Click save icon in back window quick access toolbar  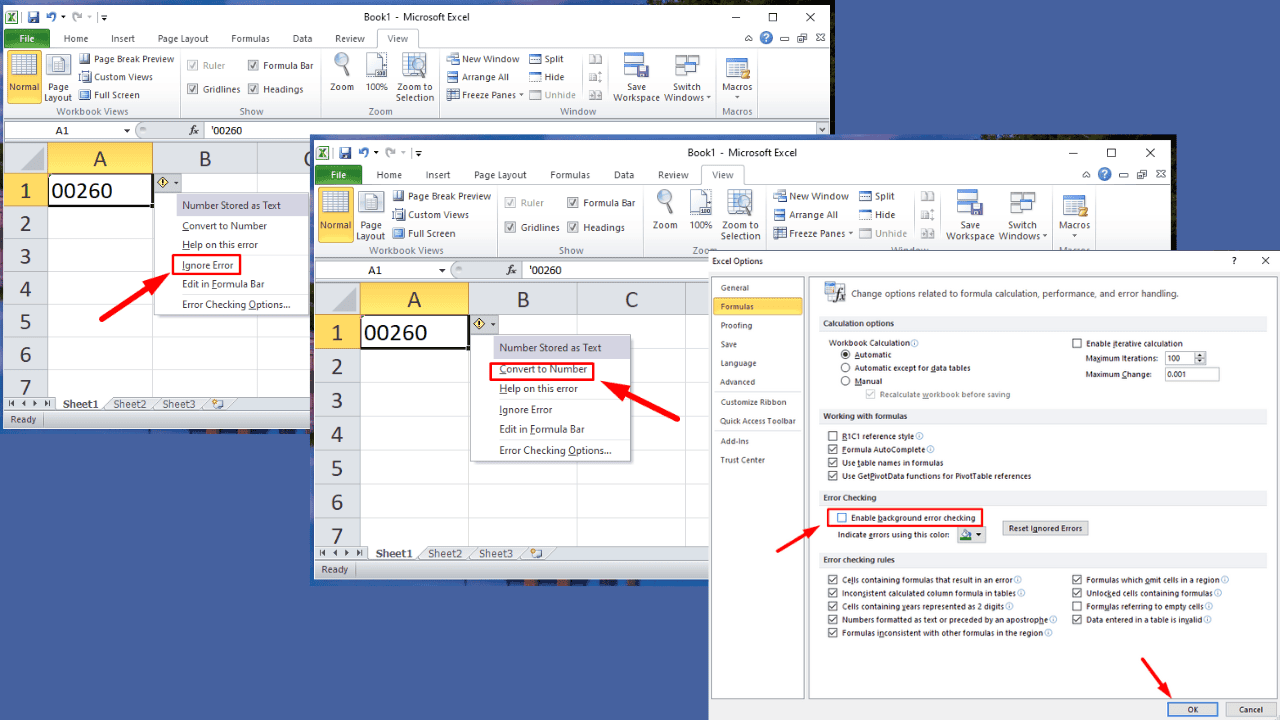33,17
